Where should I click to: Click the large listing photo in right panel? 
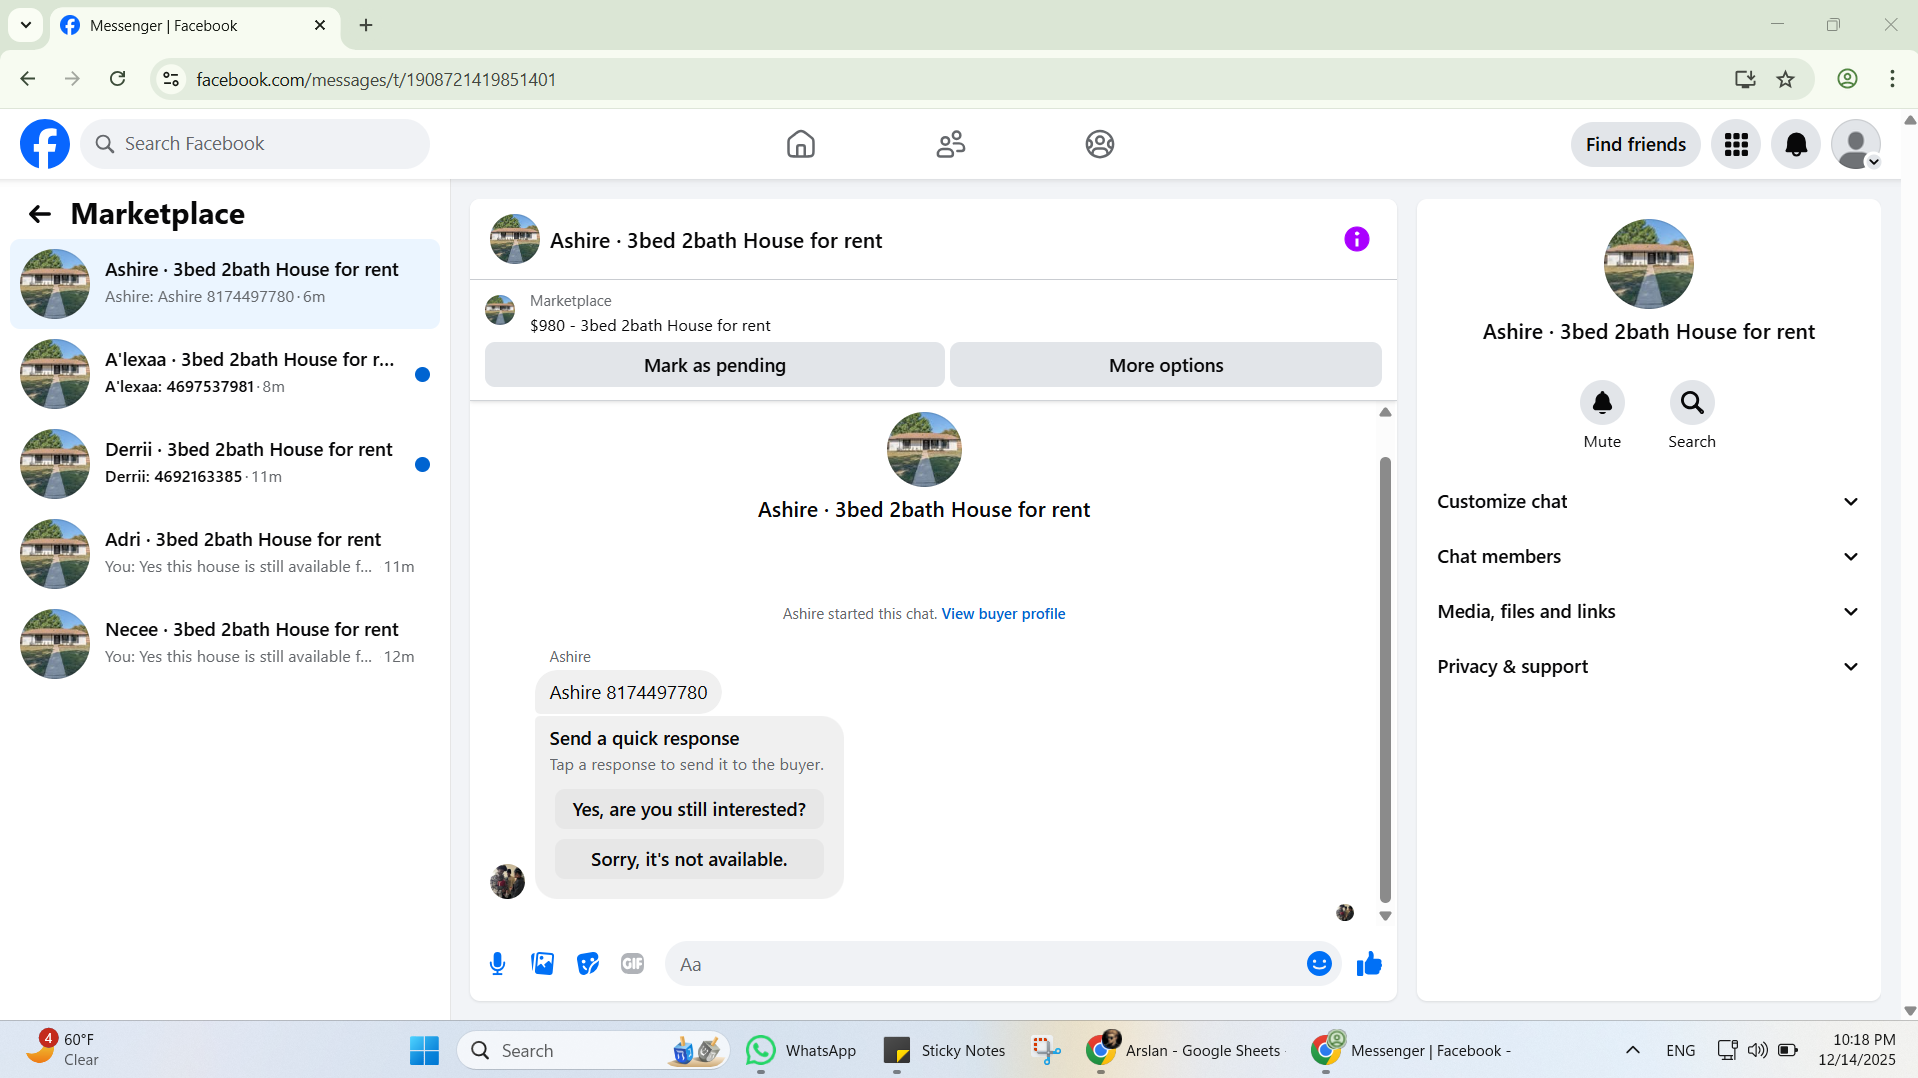[1648, 264]
